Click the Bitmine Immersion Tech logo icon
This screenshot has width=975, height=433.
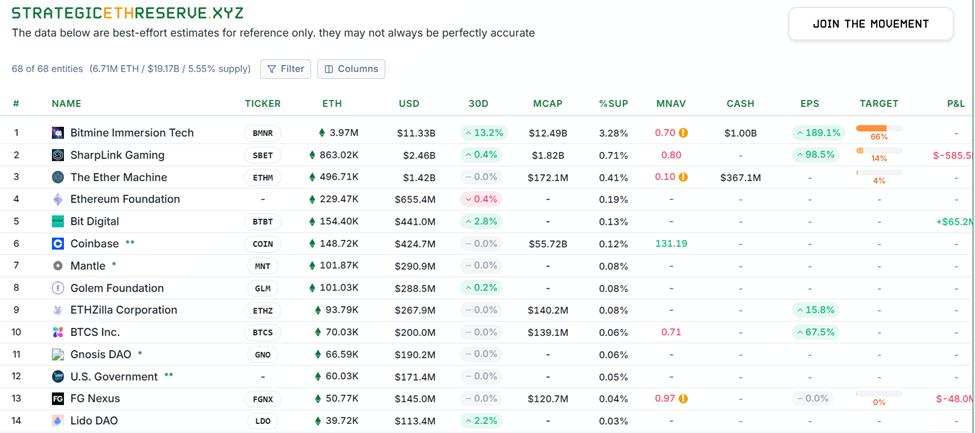coord(58,133)
